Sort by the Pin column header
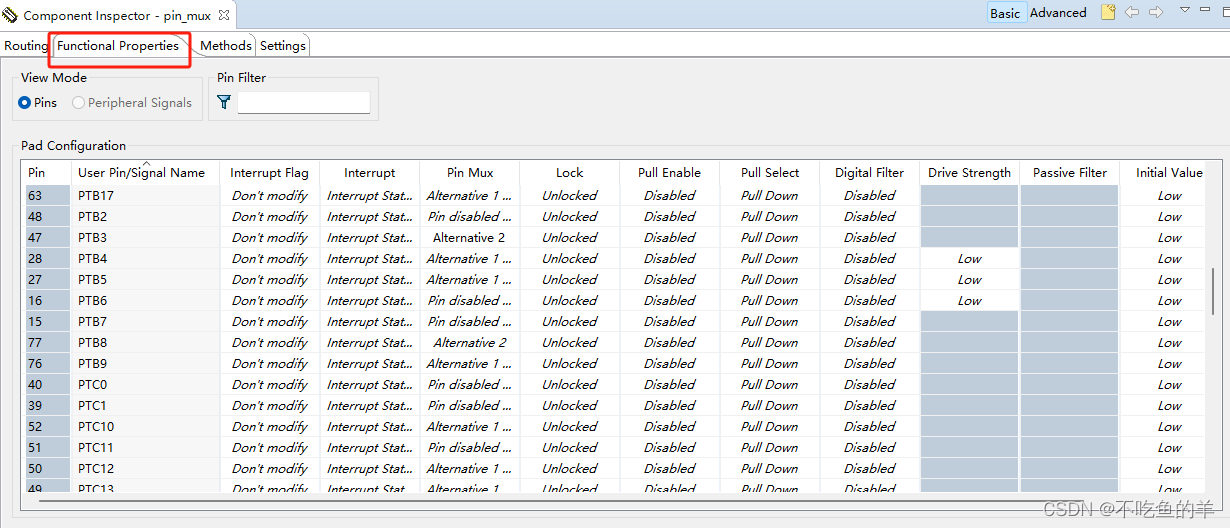Image resolution: width=1230 pixels, height=528 pixels. [x=47, y=172]
